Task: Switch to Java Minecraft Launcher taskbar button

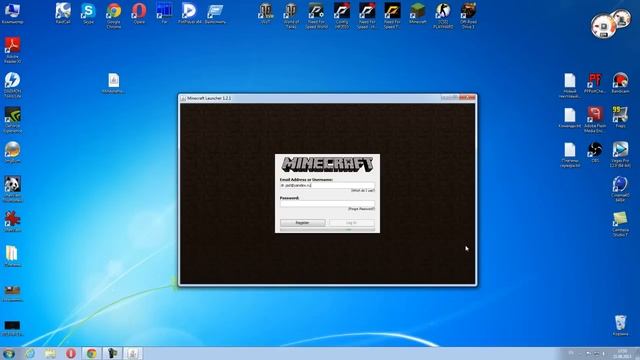Action: (x=132, y=353)
